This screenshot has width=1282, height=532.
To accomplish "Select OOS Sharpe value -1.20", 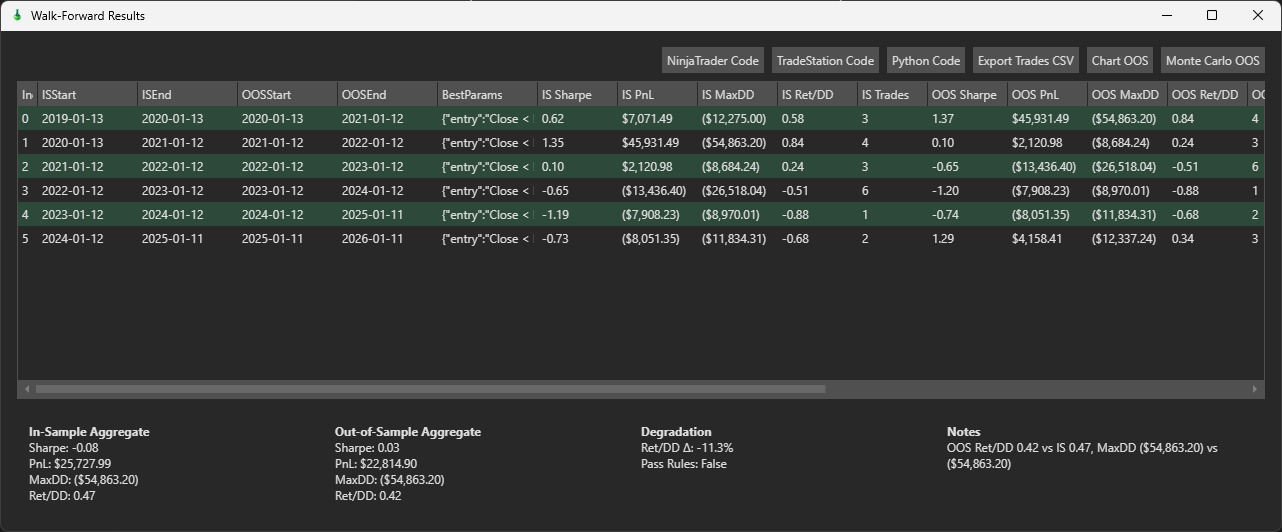I will click(x=967, y=191).
